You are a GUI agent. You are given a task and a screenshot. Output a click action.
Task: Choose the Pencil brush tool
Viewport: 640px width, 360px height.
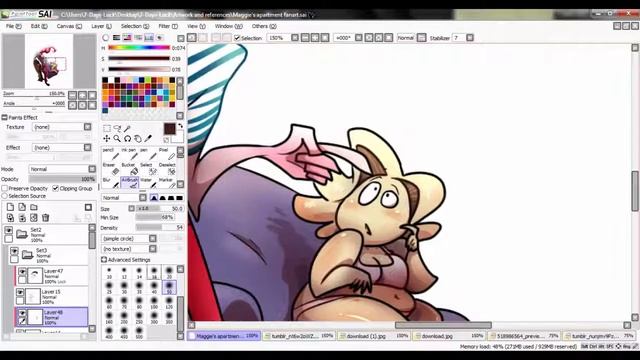(x=111, y=154)
